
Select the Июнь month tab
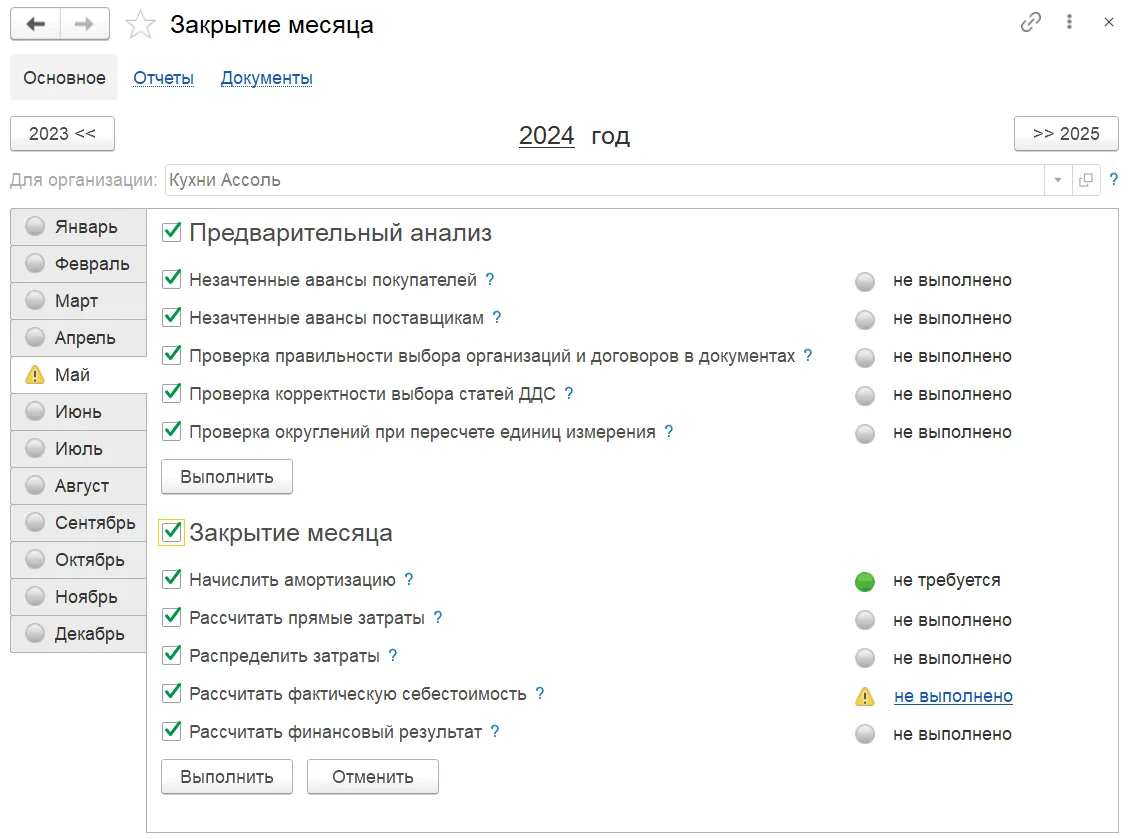click(x=78, y=412)
